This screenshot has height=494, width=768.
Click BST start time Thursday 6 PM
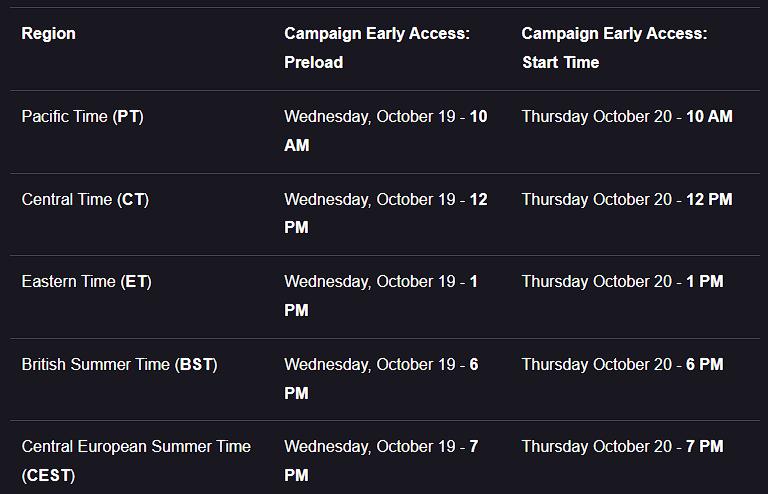coord(622,365)
